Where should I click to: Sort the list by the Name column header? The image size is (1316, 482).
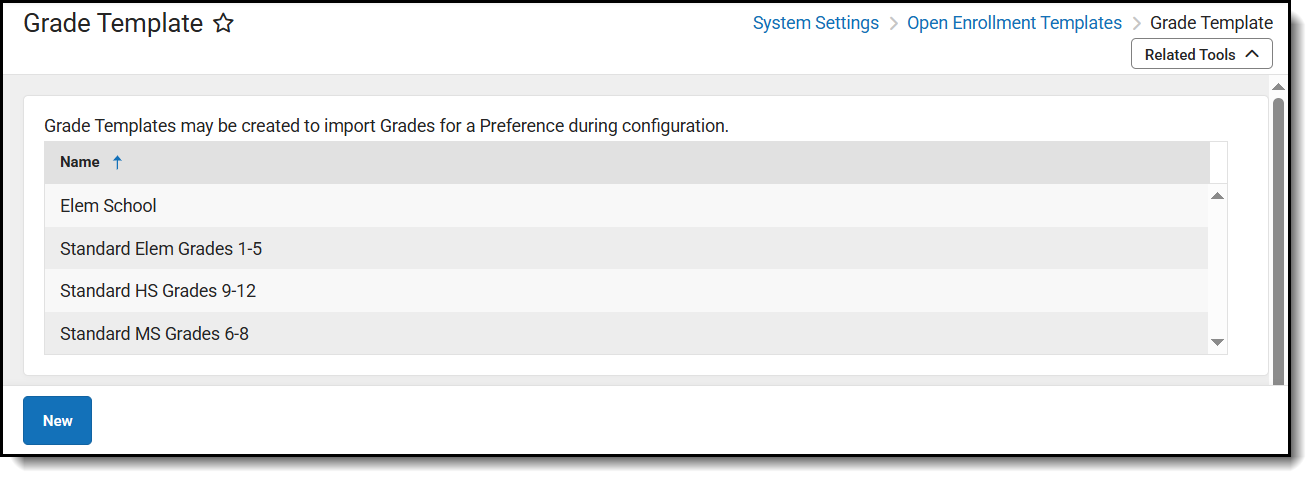(80, 162)
